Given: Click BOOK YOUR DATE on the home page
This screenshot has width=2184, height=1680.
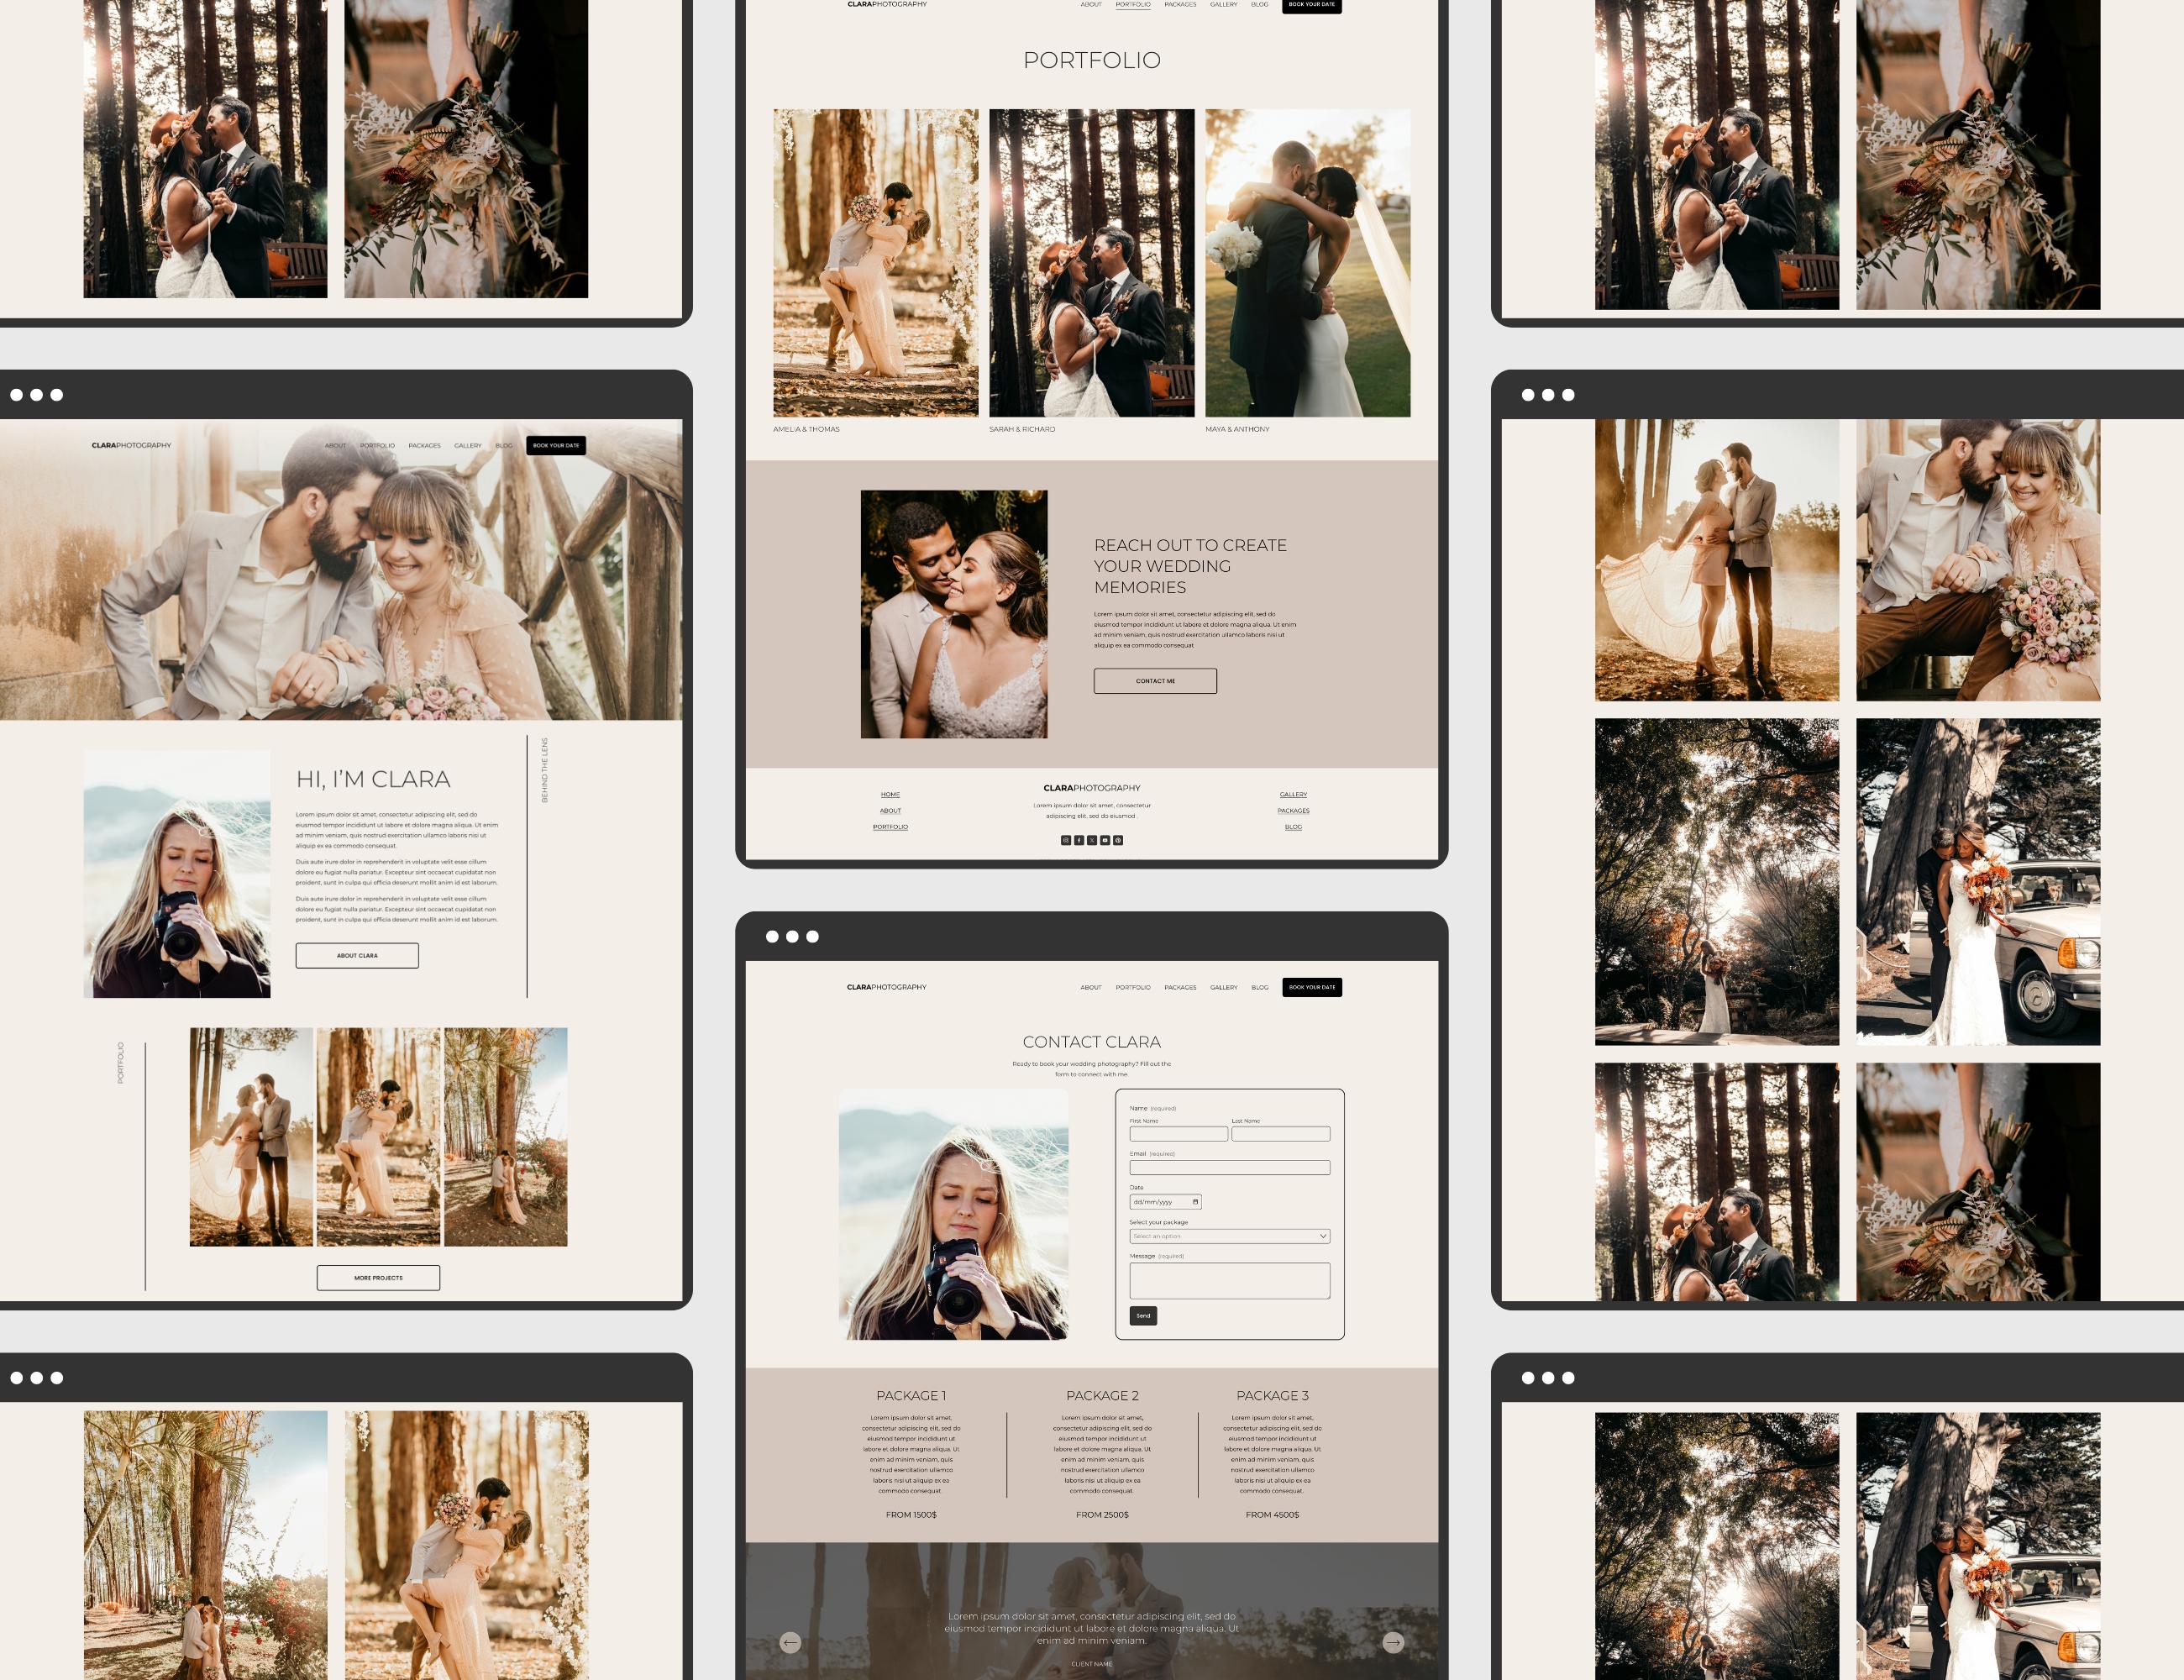Looking at the screenshot, I should pyautogui.click(x=556, y=446).
